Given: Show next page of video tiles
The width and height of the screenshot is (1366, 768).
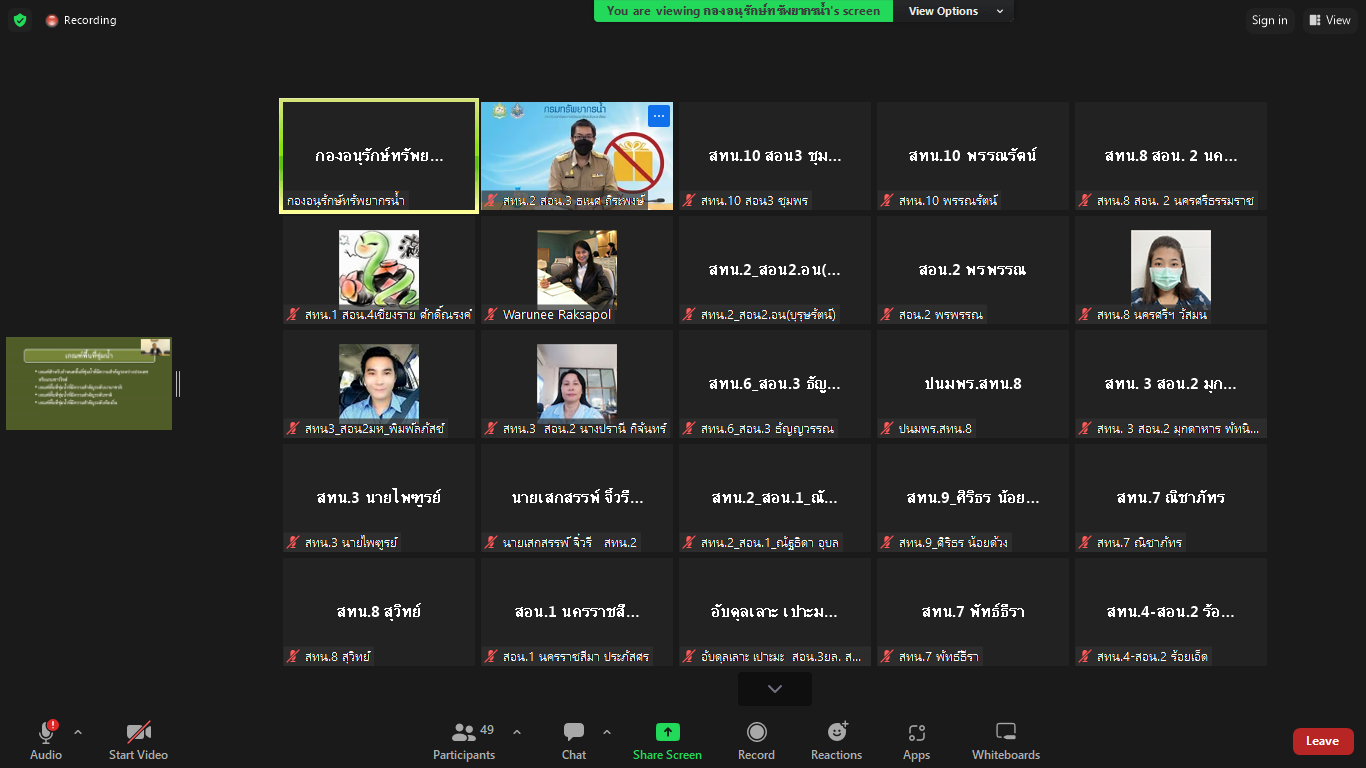Looking at the screenshot, I should click(775, 689).
